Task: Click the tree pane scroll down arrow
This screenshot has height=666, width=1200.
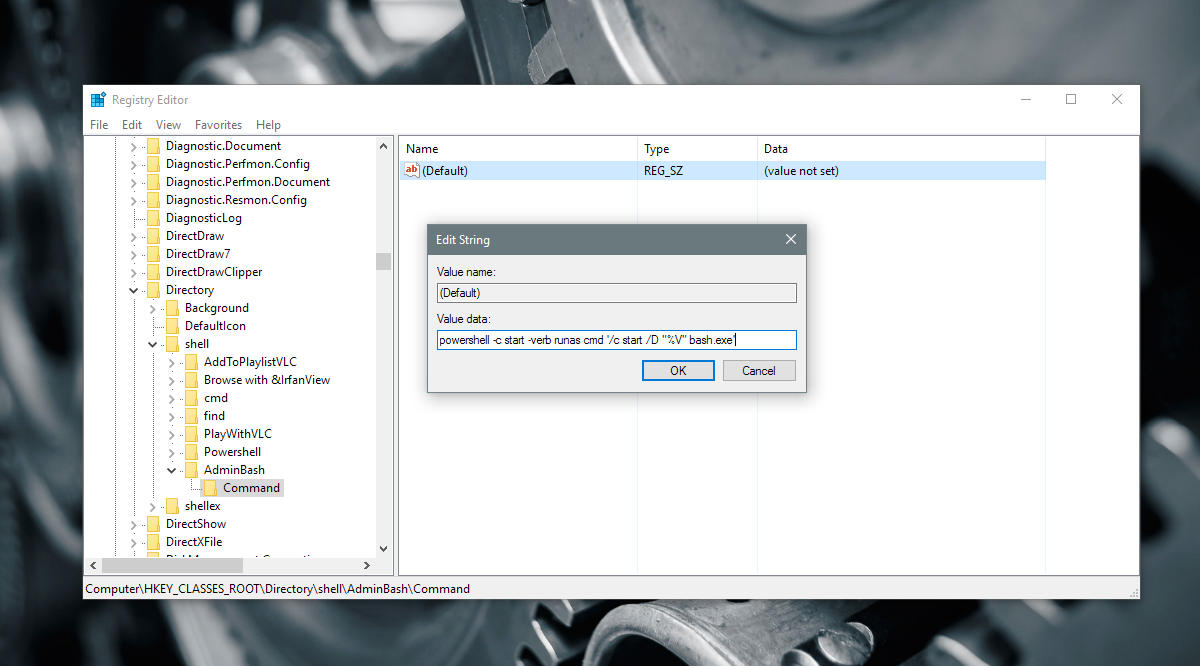Action: pyautogui.click(x=383, y=548)
